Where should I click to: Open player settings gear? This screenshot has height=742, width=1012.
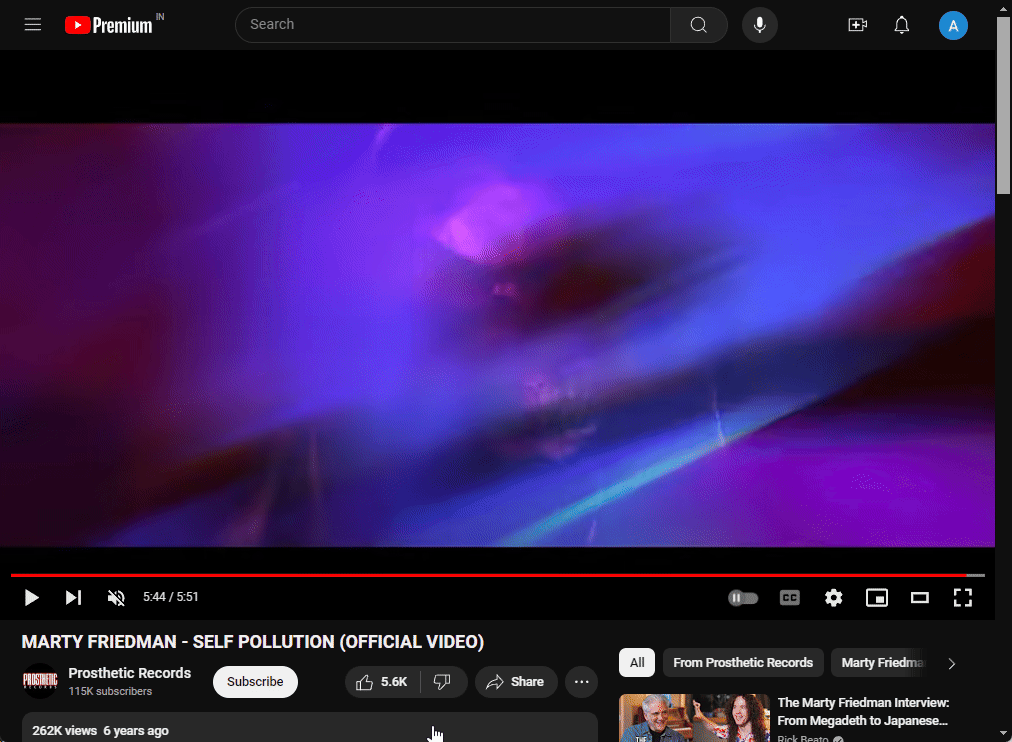coord(833,597)
